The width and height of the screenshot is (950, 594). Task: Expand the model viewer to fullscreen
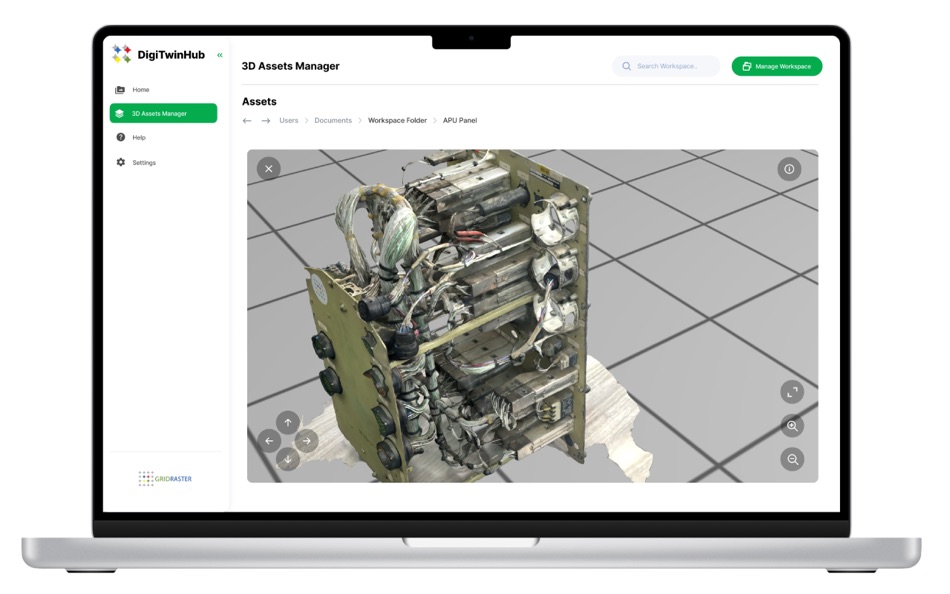[791, 392]
